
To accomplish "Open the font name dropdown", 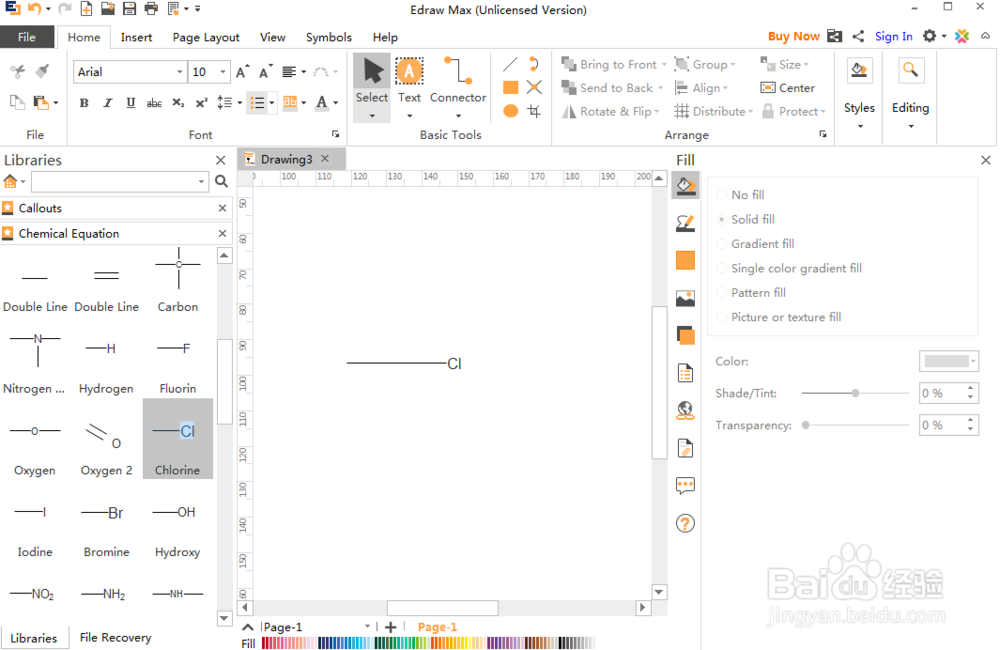I will tap(179, 72).
